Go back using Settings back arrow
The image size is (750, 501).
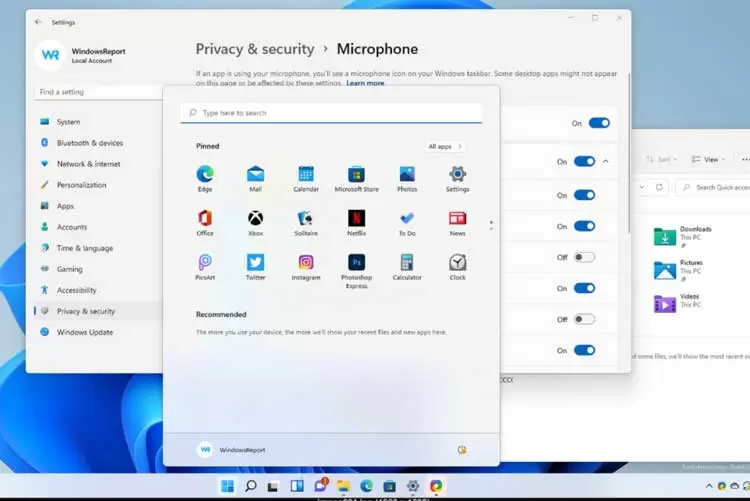click(x=38, y=22)
